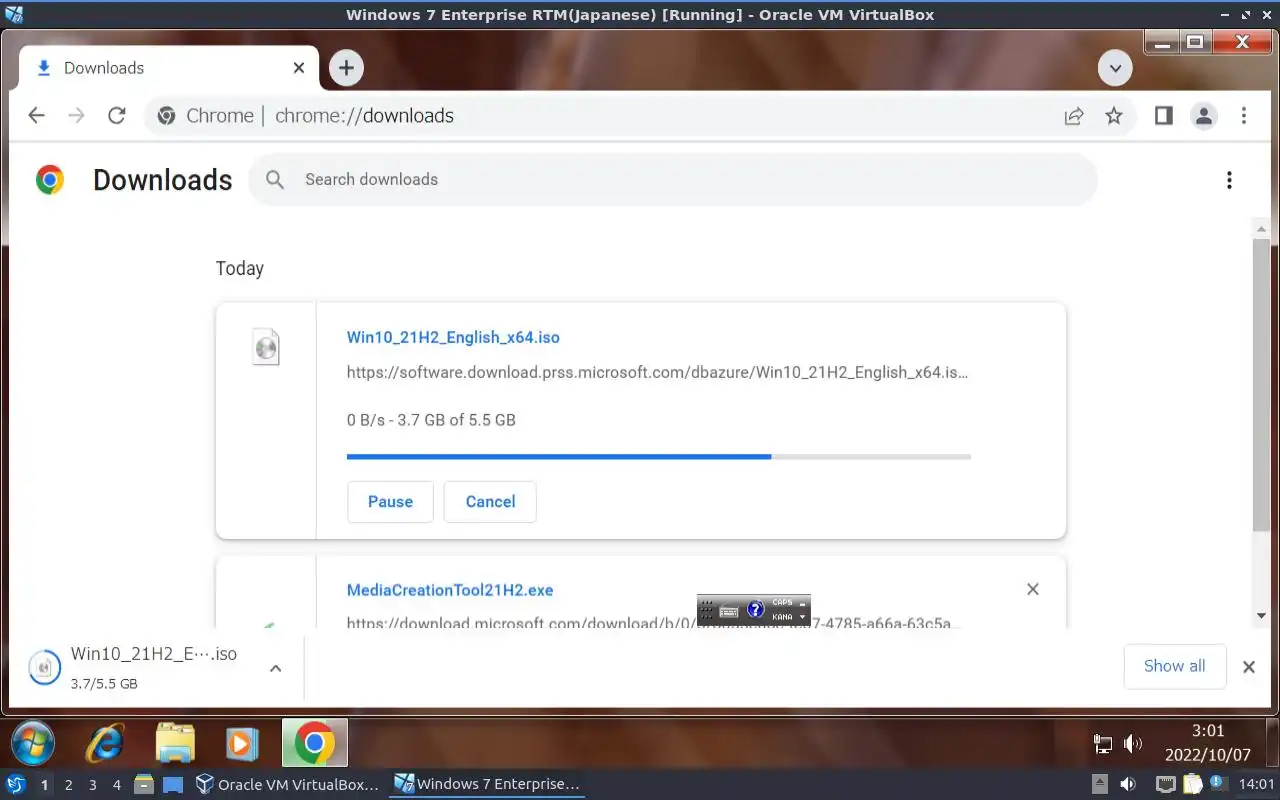1280x800 pixels.
Task: Open Chrome's three-dot main menu
Action: pos(1244,116)
